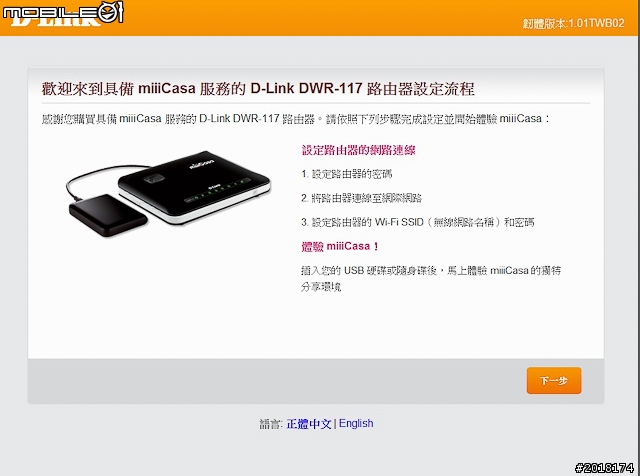Screen dimensions: 640x476
Task: Click the orange 下一步 next button
Action: coord(554,380)
